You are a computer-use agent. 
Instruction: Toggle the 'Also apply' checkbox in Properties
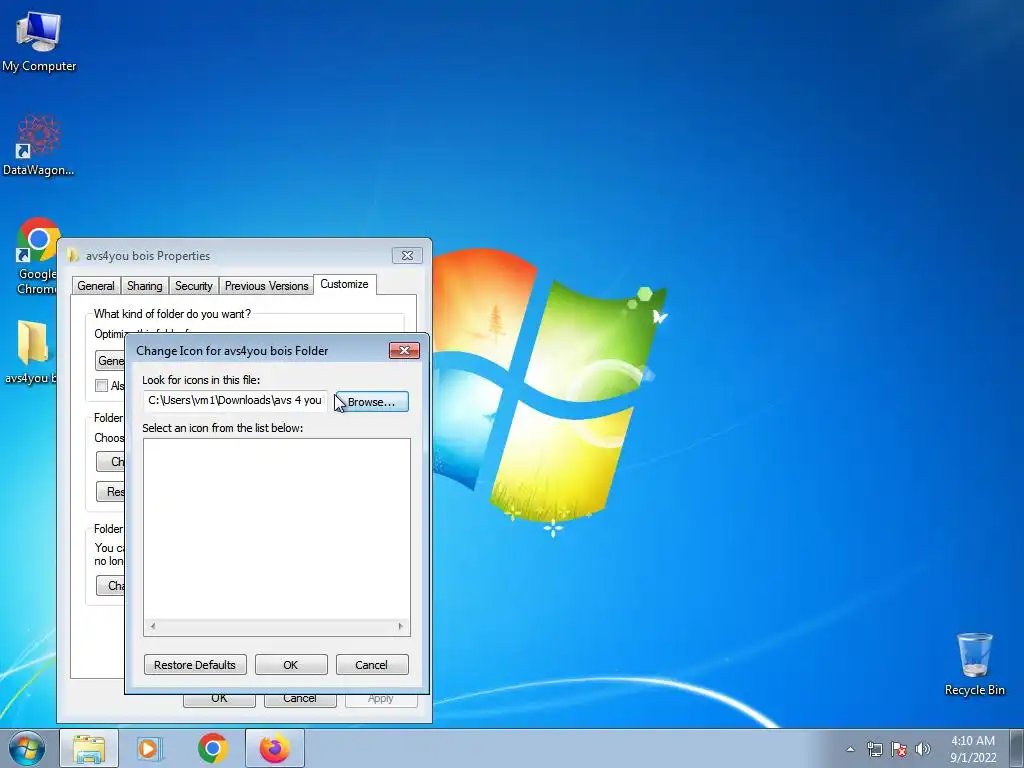pyautogui.click(x=101, y=385)
